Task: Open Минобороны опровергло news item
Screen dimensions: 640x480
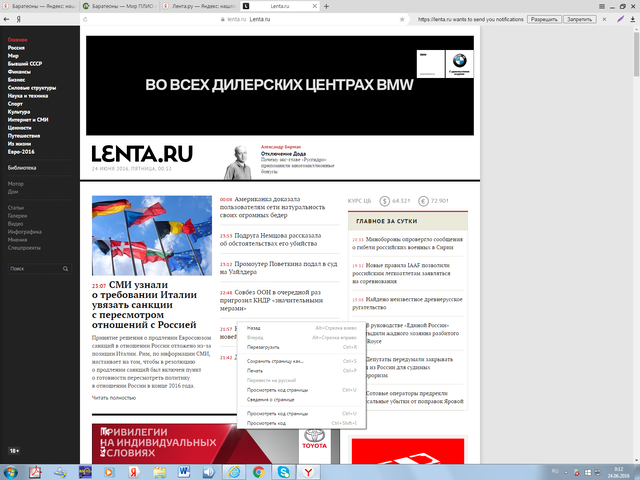Action: [407, 243]
